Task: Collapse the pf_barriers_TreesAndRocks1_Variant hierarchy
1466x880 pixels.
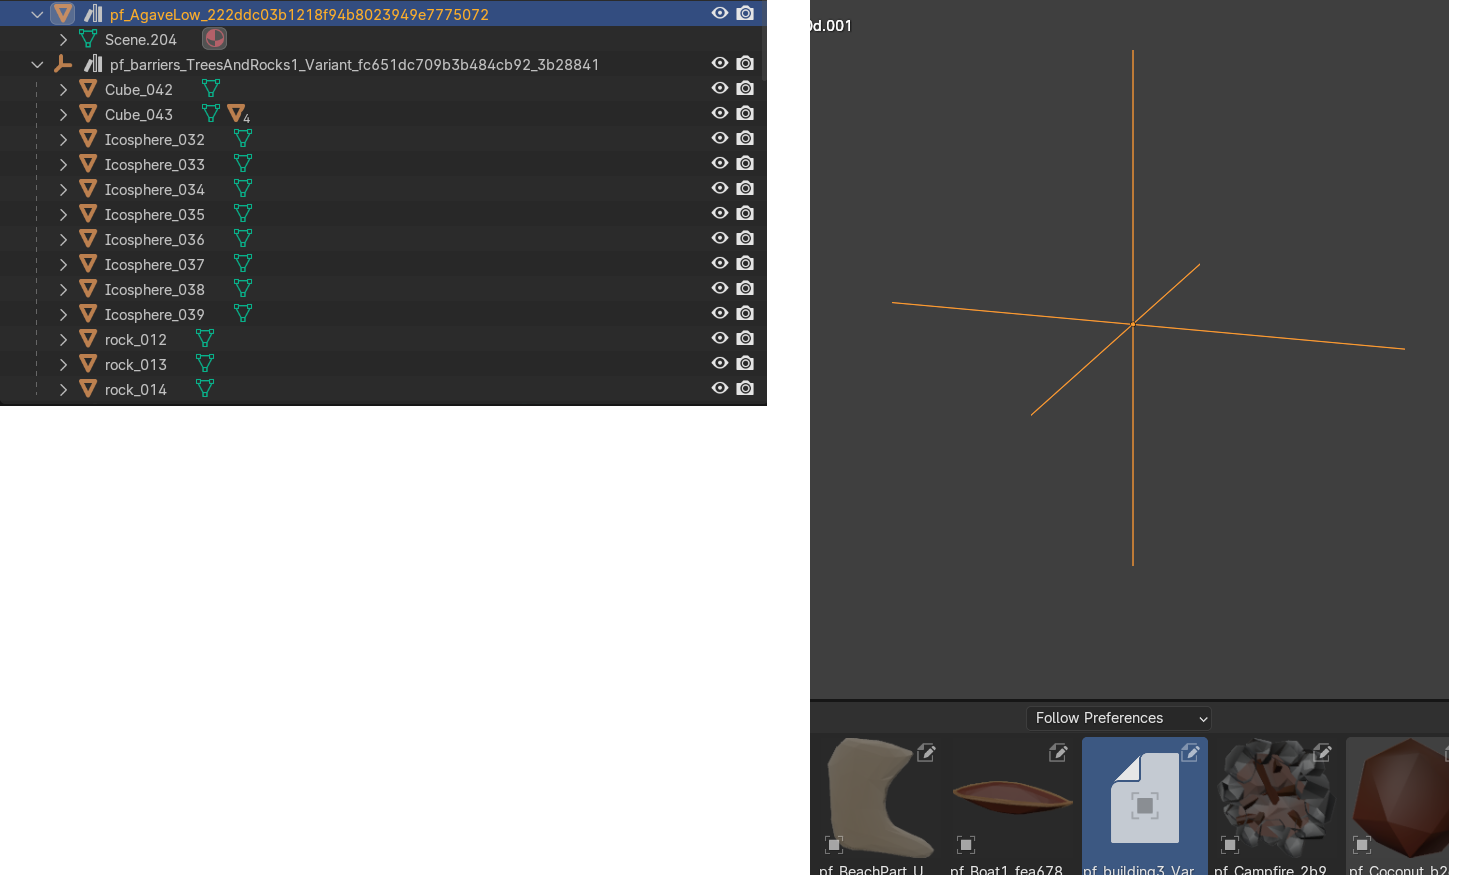Action: click(x=37, y=64)
